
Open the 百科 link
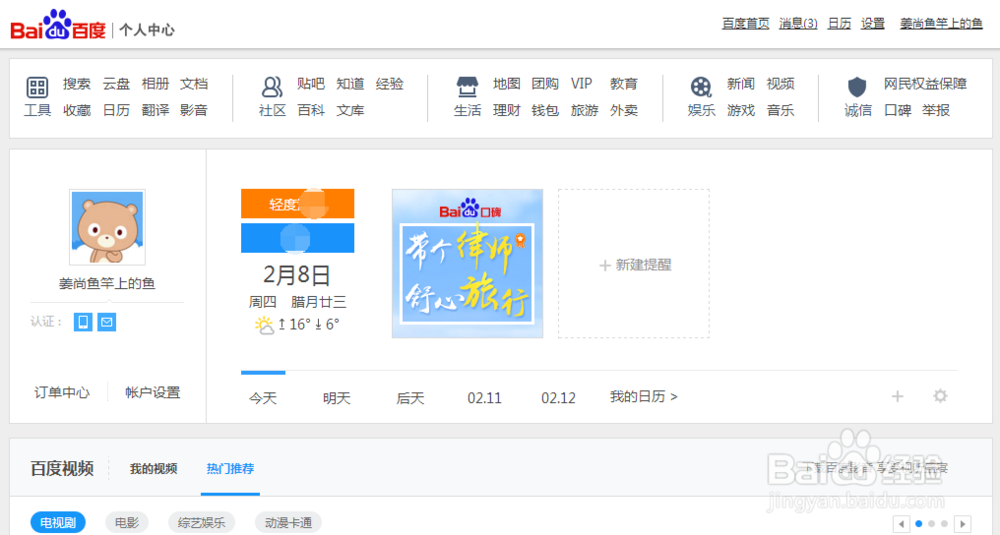coord(311,110)
